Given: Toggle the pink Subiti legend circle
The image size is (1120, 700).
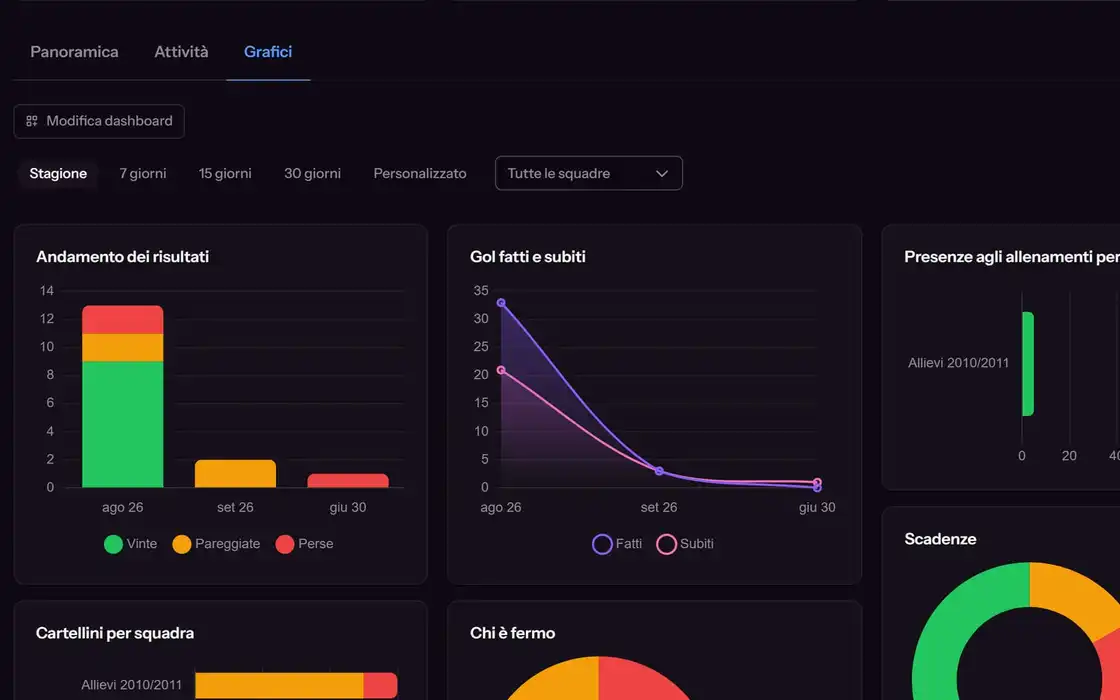Looking at the screenshot, I should pos(666,544).
